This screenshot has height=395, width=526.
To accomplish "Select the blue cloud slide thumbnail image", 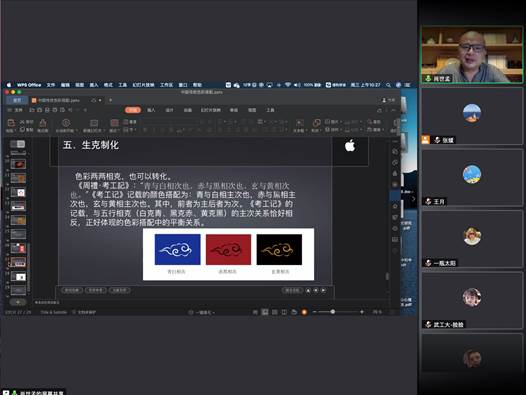I will [177, 249].
